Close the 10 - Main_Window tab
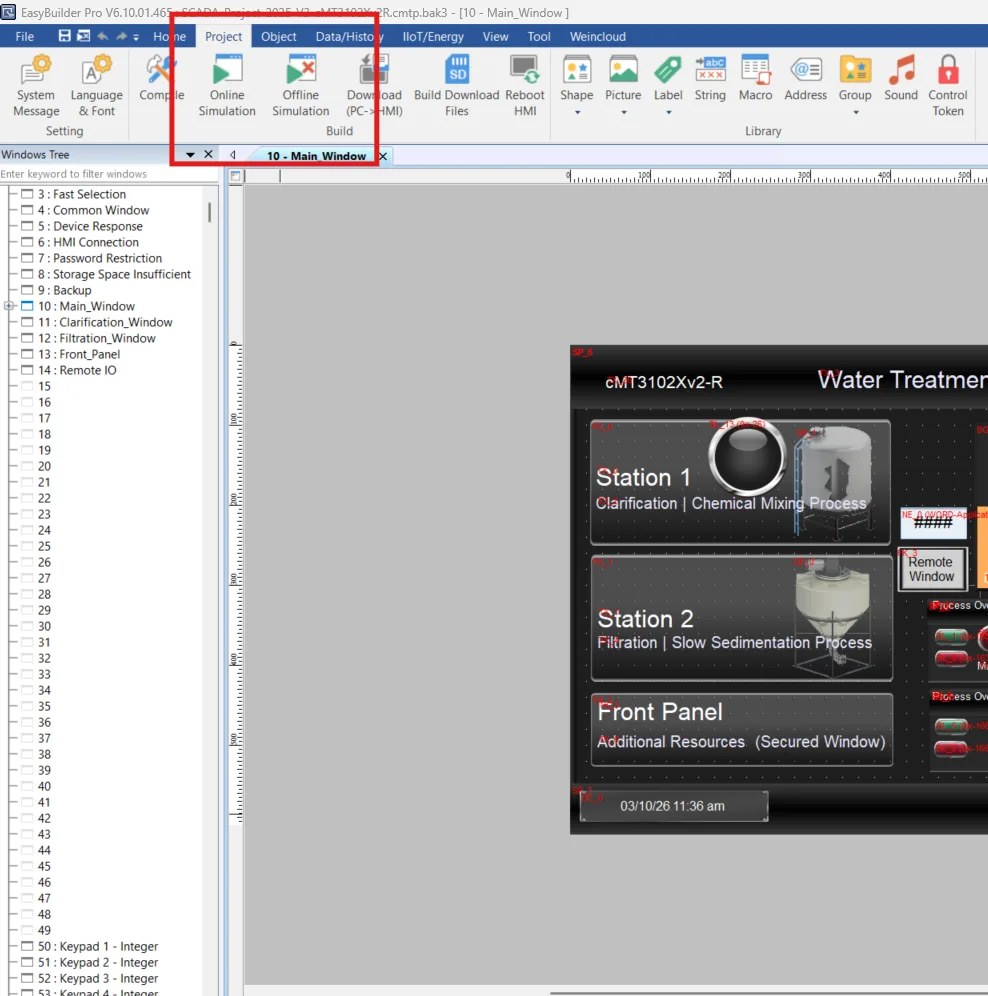 pyautogui.click(x=382, y=156)
